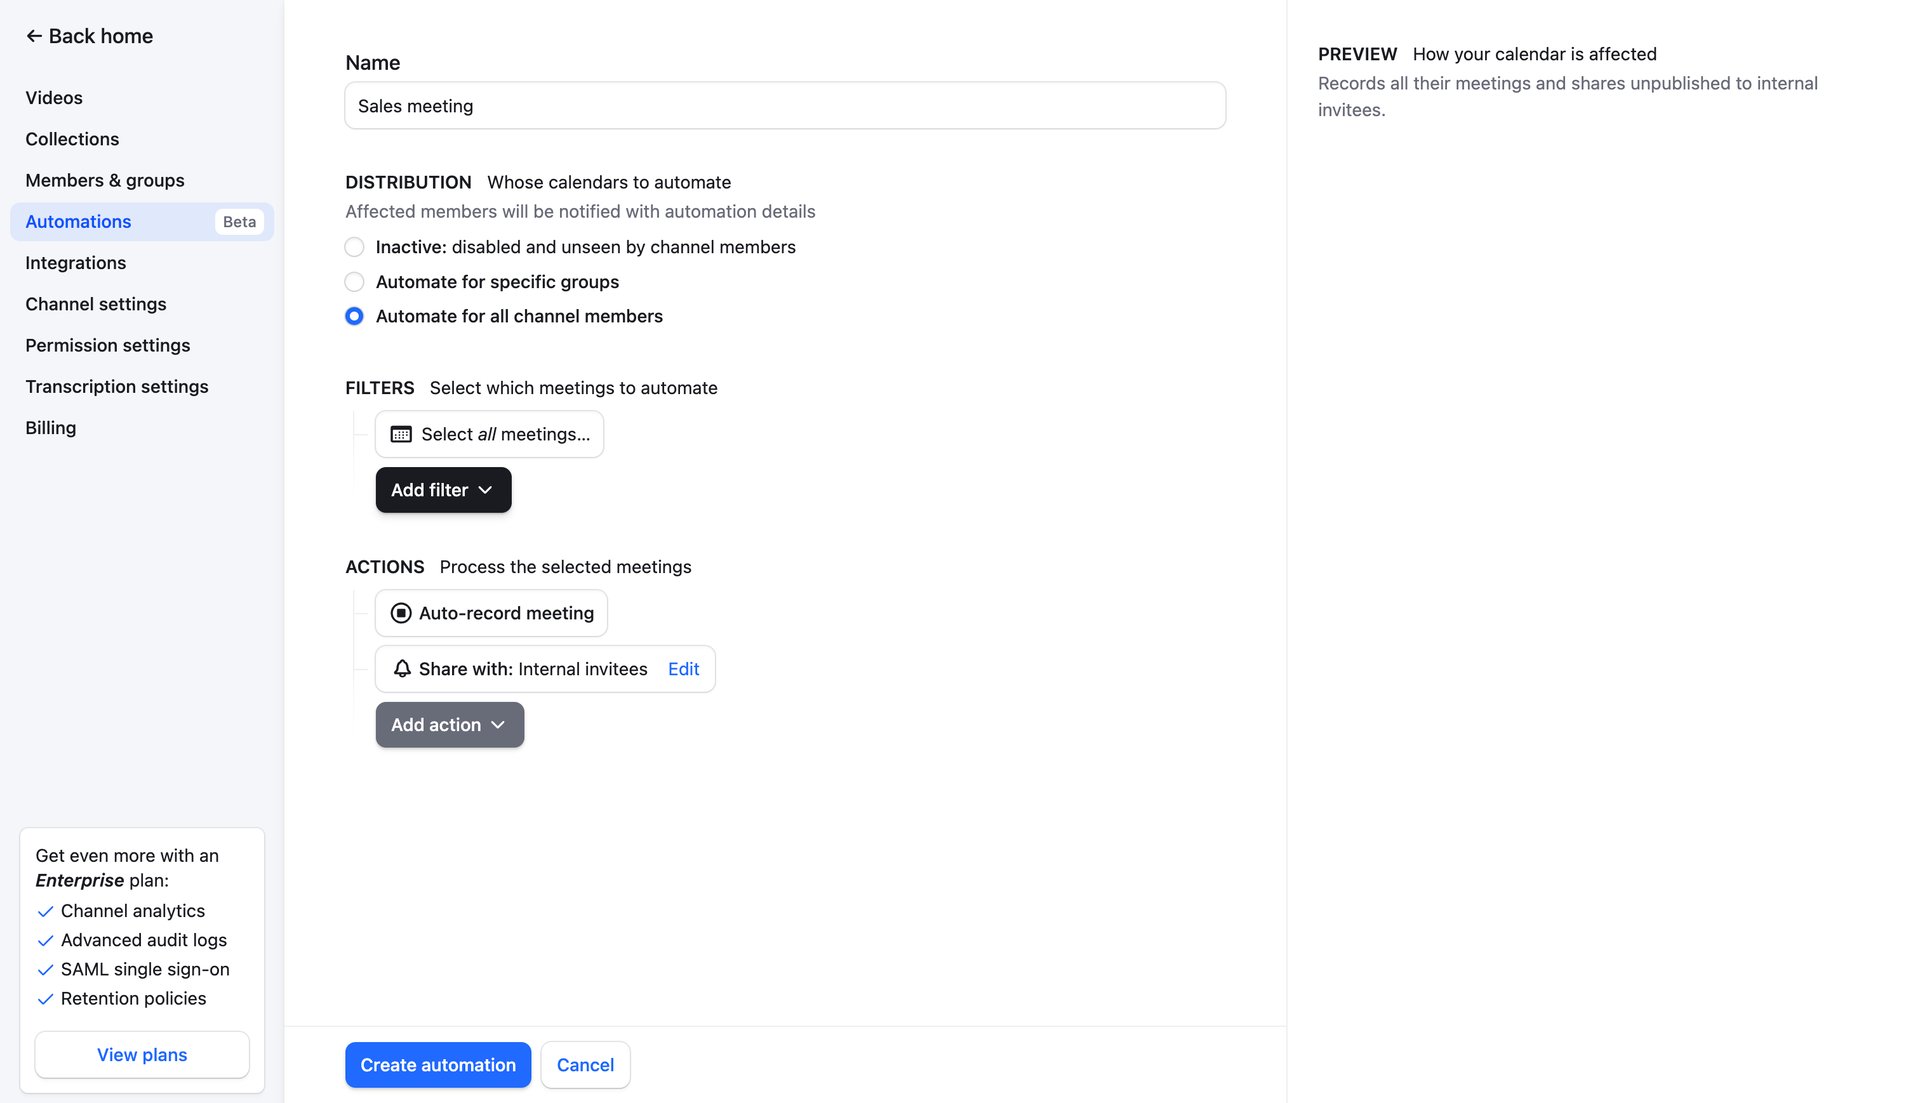This screenshot has height=1103, width=1920.
Task: Click the bell icon on Share with action
Action: point(401,669)
